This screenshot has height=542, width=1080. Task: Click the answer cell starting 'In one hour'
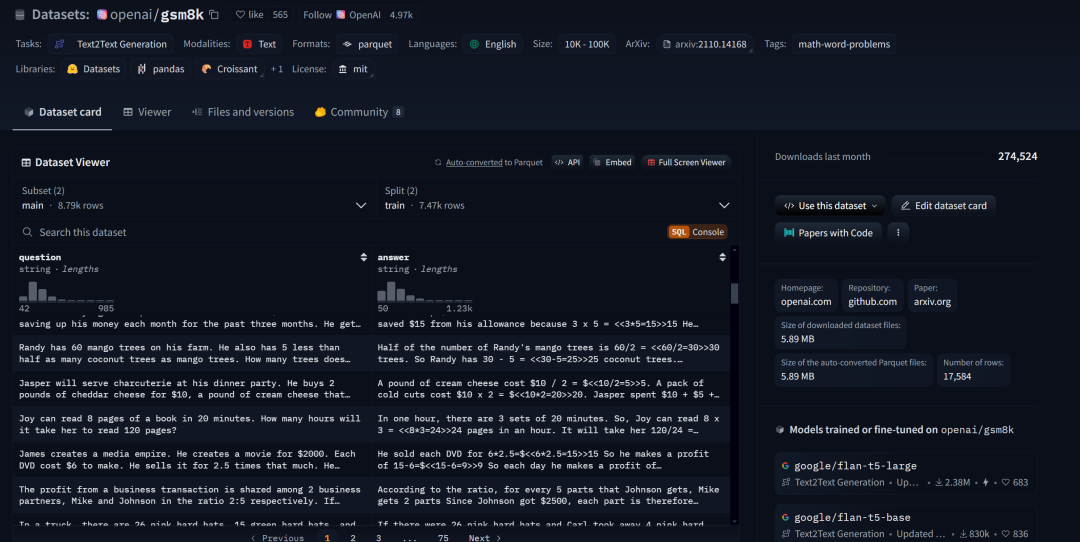pyautogui.click(x=550, y=424)
